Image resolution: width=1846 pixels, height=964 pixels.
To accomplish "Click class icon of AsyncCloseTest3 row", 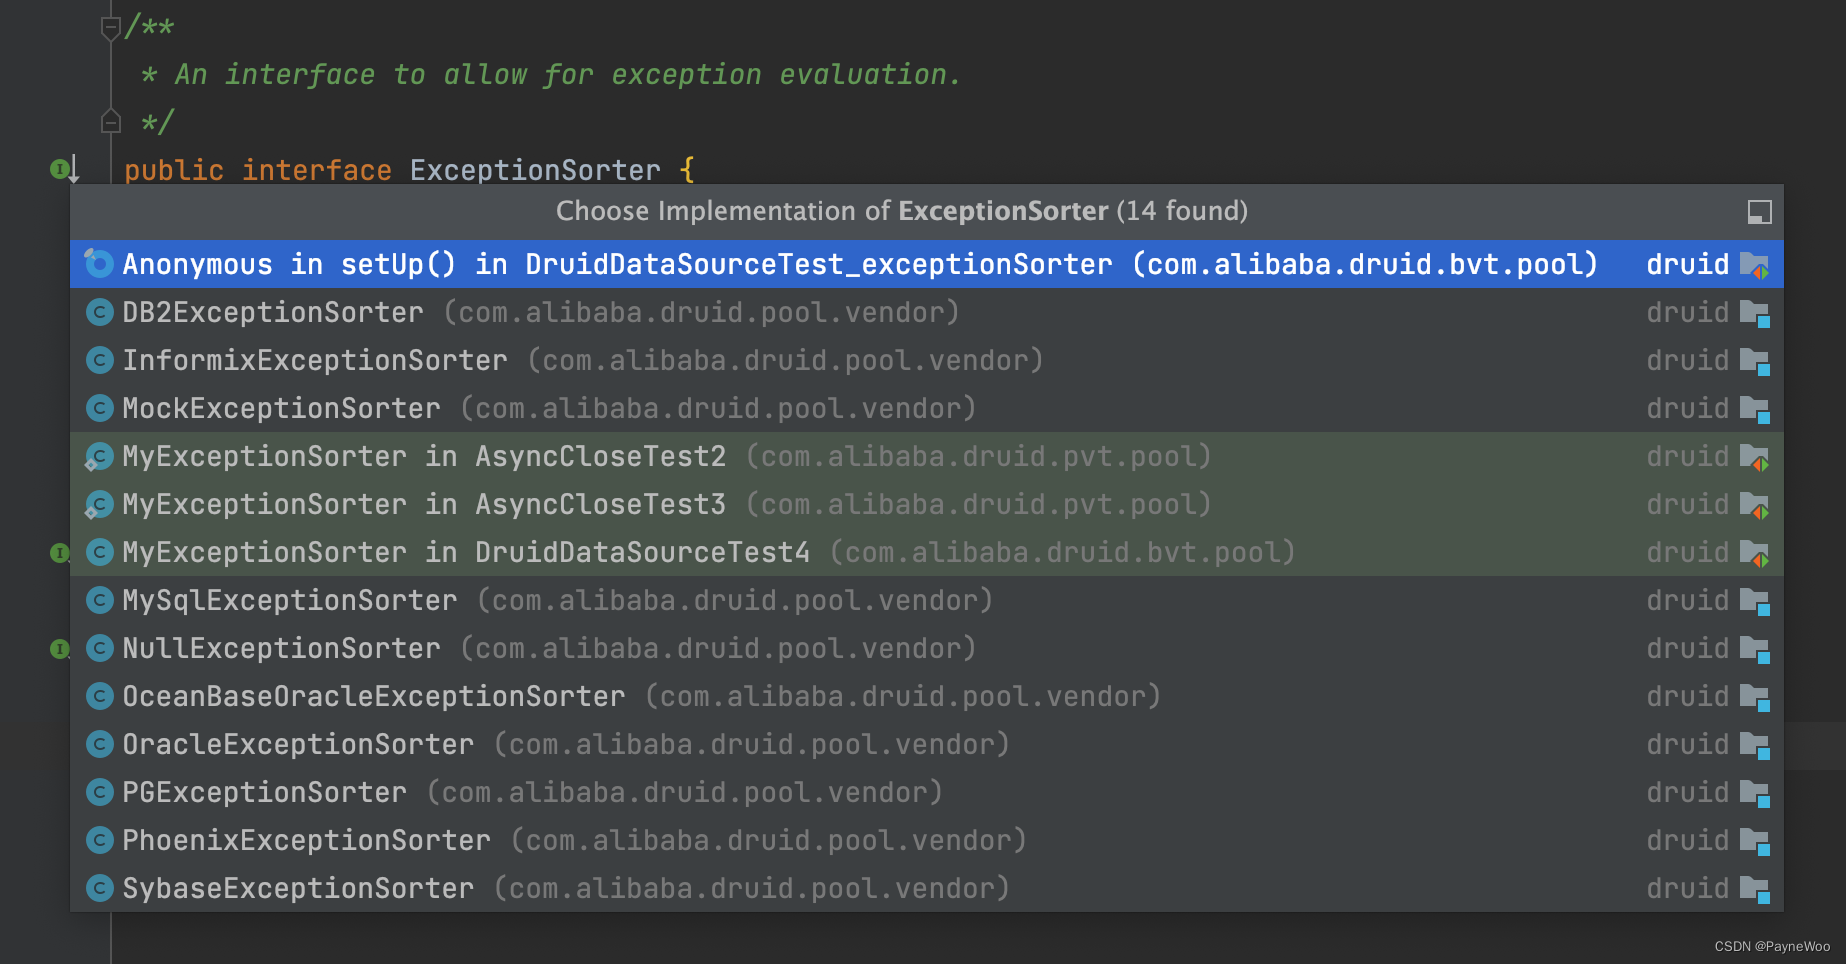I will [99, 504].
